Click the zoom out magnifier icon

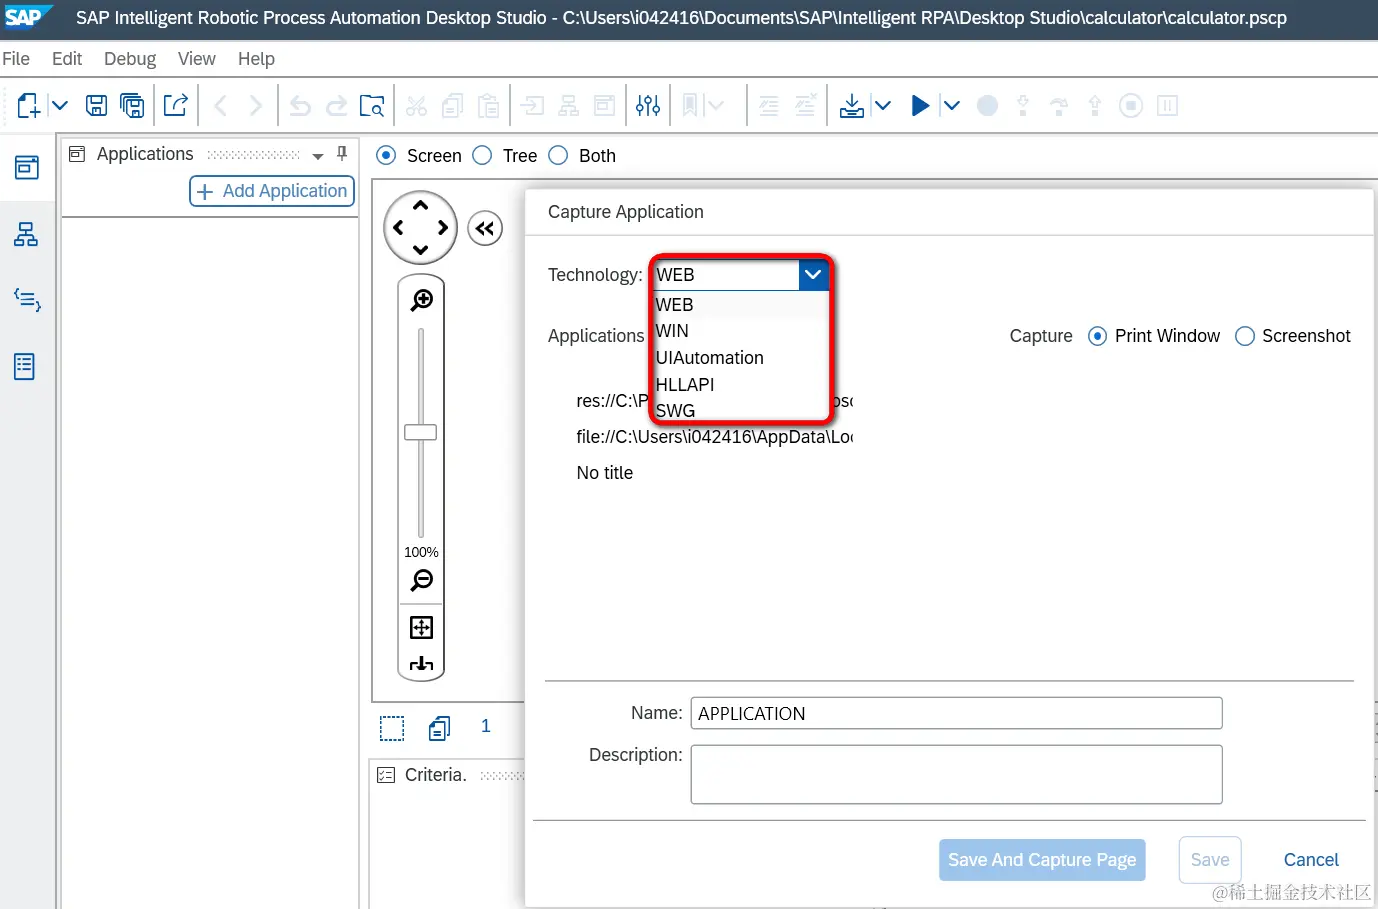[422, 580]
